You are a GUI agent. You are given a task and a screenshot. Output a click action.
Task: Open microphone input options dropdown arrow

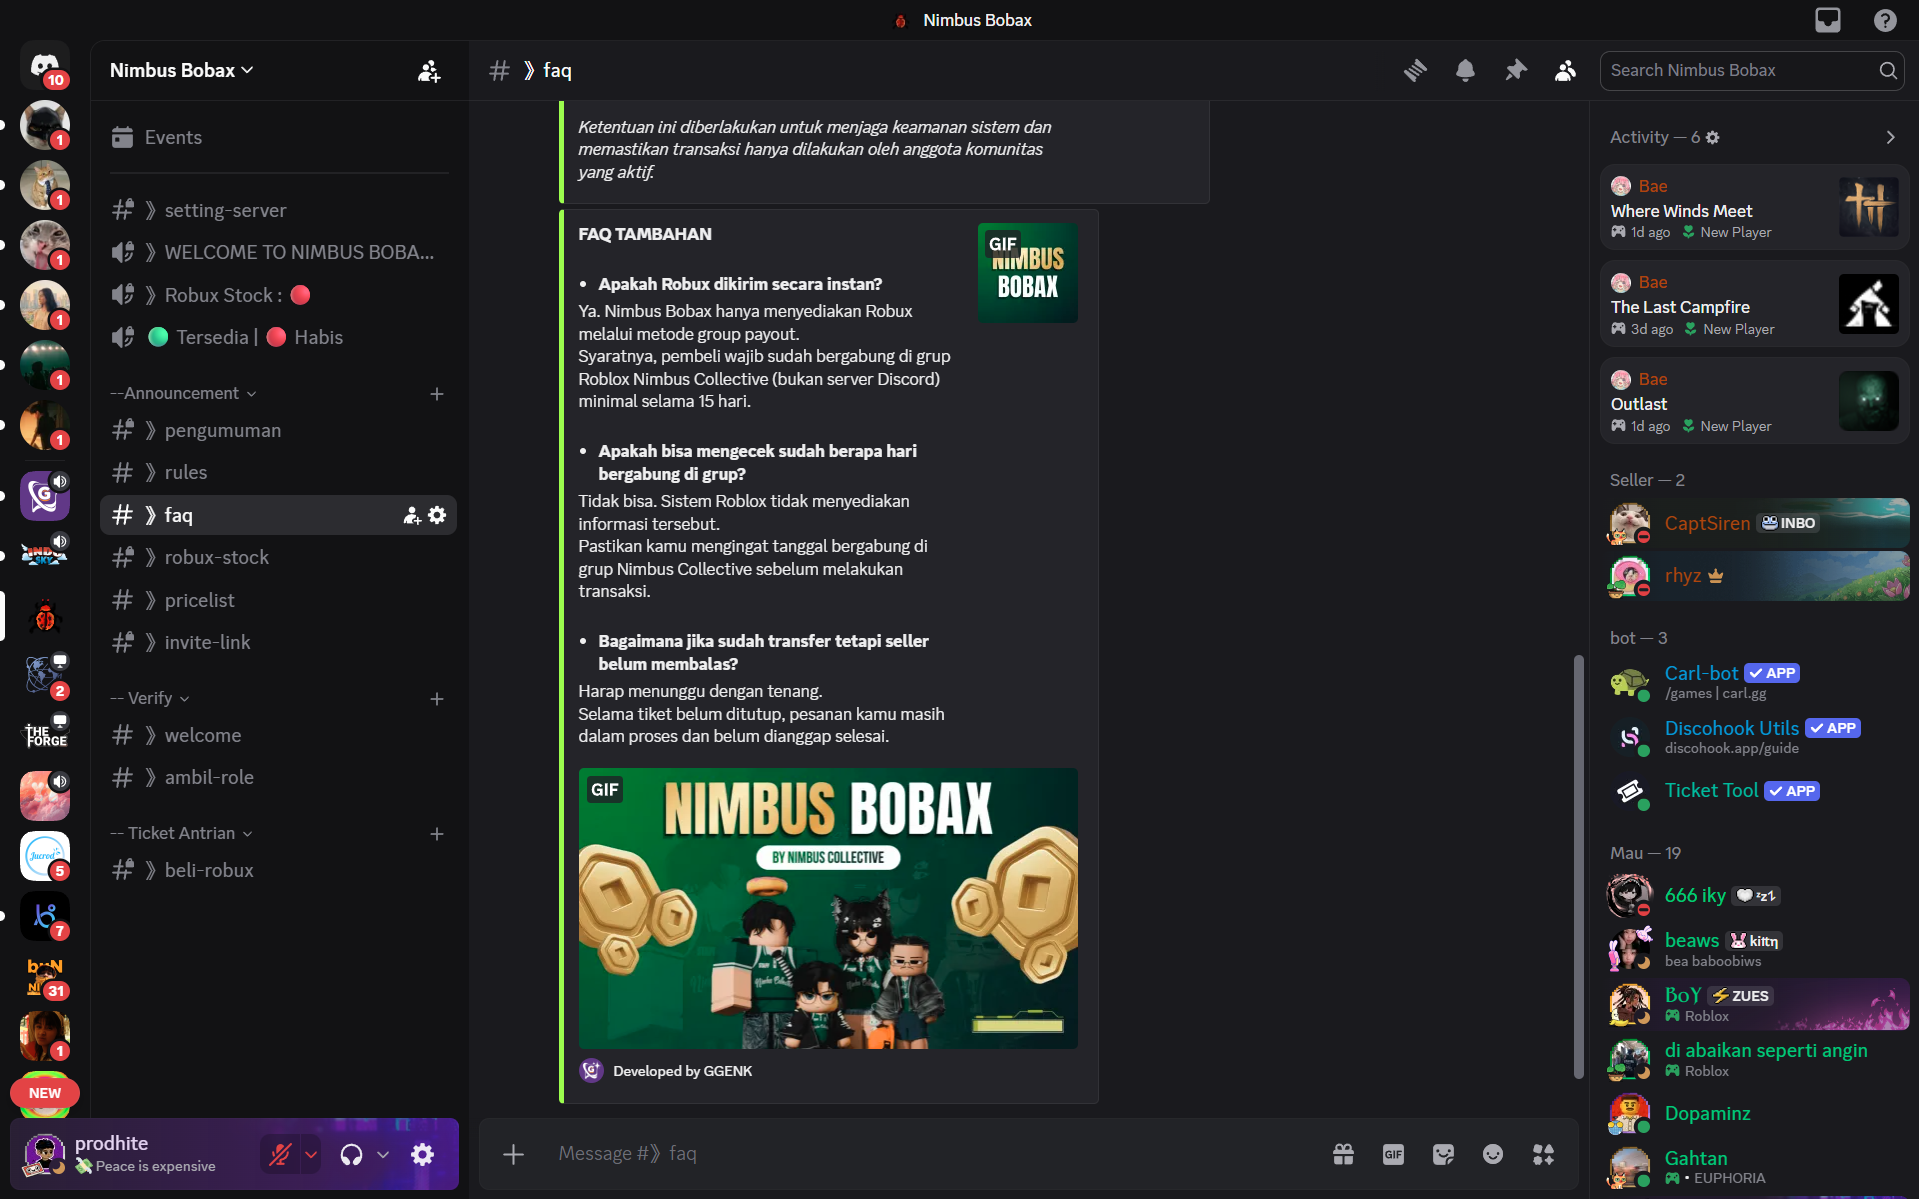[x=311, y=1154]
